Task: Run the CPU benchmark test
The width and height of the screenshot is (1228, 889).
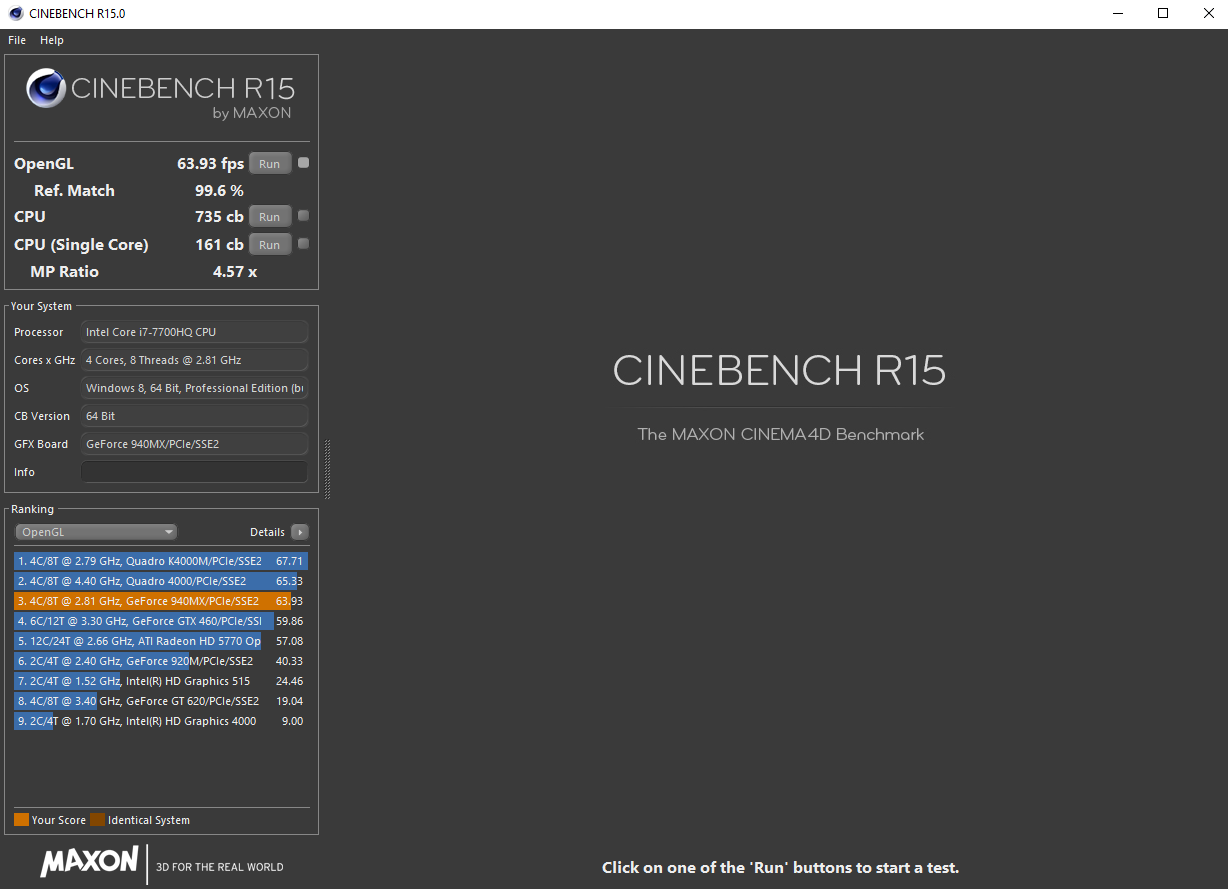Action: point(270,216)
